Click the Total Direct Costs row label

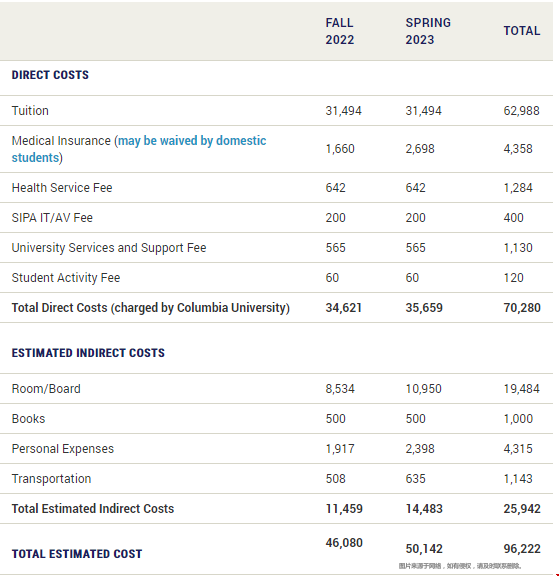[x=151, y=308]
